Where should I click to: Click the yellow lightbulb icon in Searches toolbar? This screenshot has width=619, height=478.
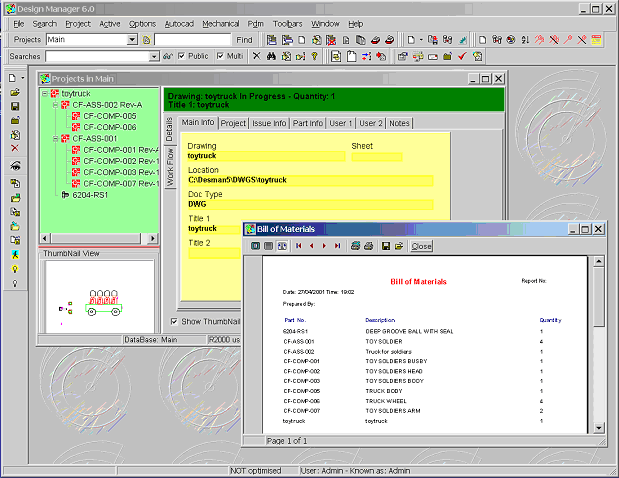click(314, 56)
